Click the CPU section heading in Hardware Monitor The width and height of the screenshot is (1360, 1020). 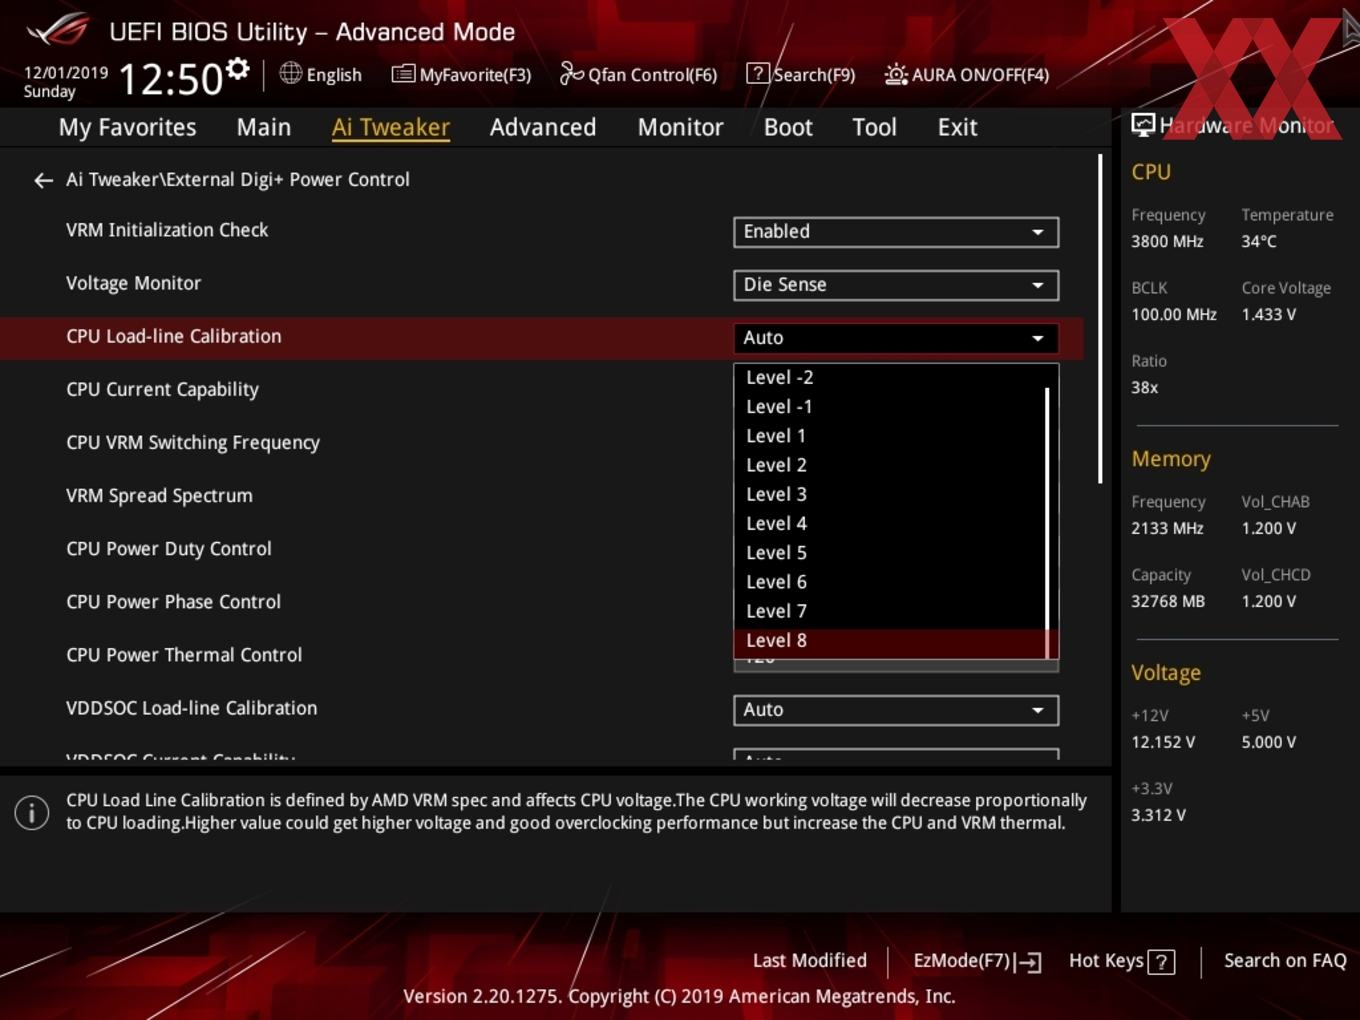1151,172
